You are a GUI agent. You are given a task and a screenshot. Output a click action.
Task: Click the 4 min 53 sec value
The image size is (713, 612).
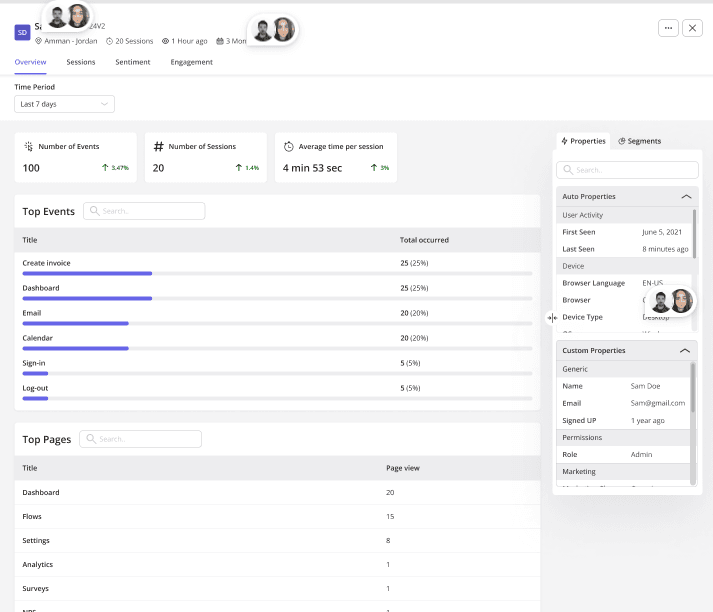[x=312, y=168]
